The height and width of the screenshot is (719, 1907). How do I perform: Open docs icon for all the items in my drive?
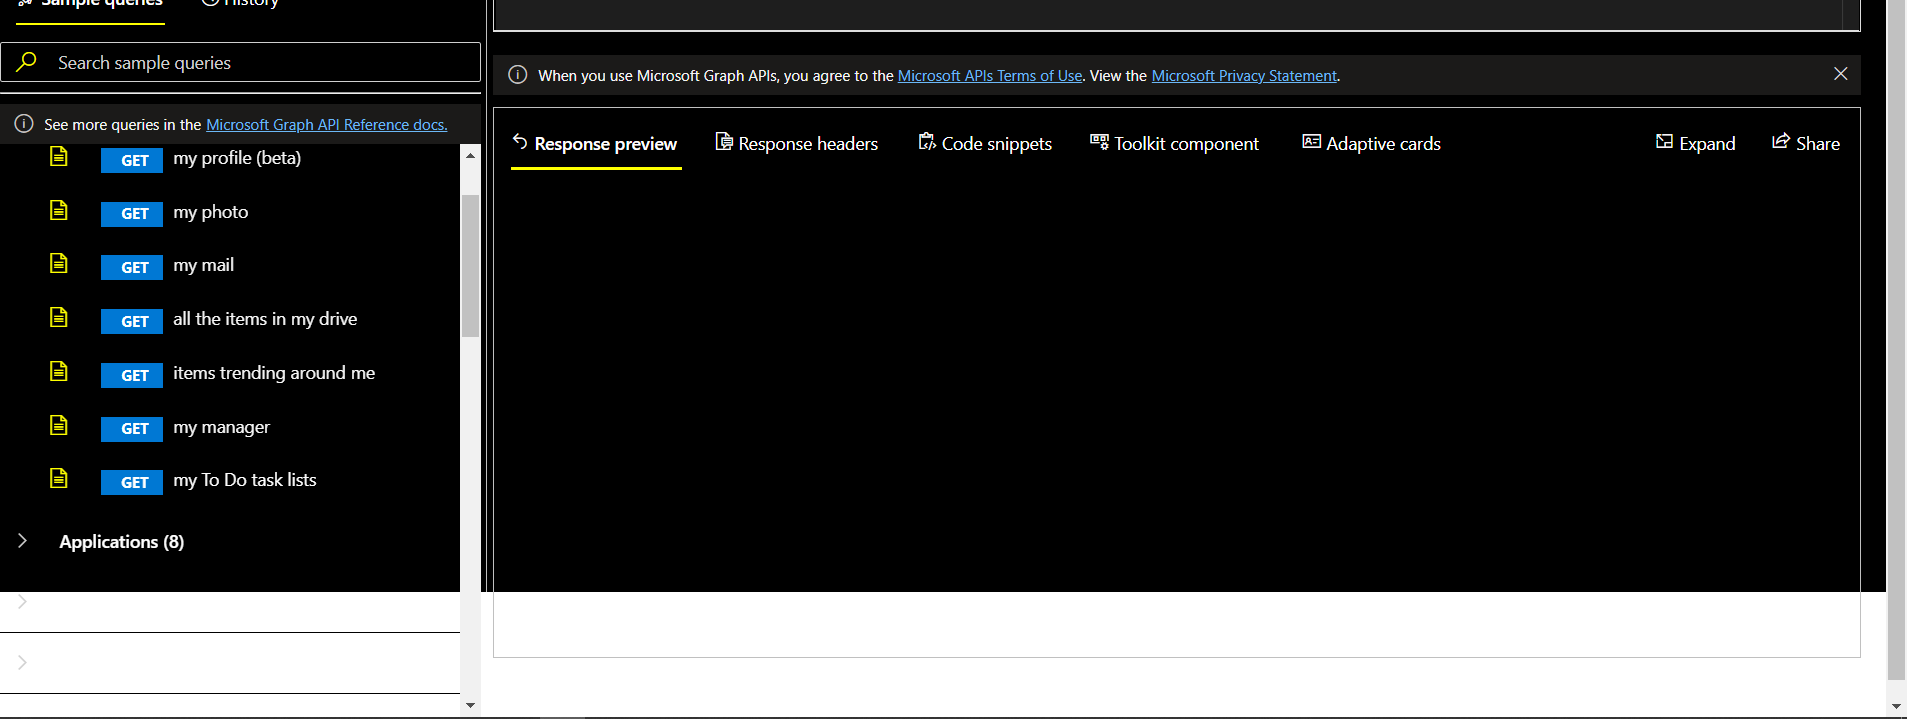tap(59, 318)
